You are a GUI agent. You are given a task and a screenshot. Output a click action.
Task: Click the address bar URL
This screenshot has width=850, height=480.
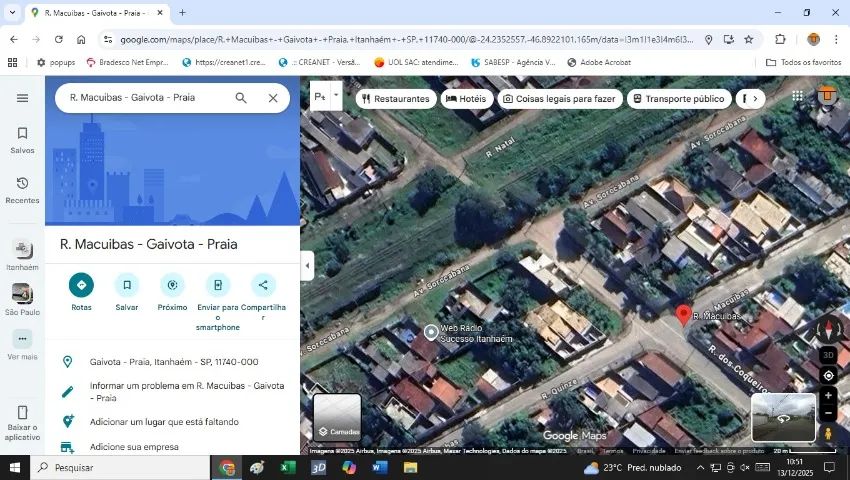tap(407, 40)
